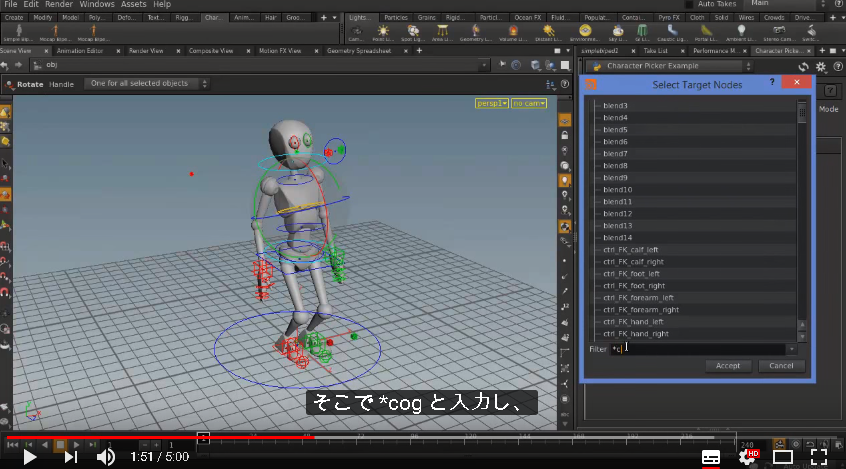Switch to the Geometry Spreadsheet tab
The height and width of the screenshot is (469, 846).
coord(359,51)
